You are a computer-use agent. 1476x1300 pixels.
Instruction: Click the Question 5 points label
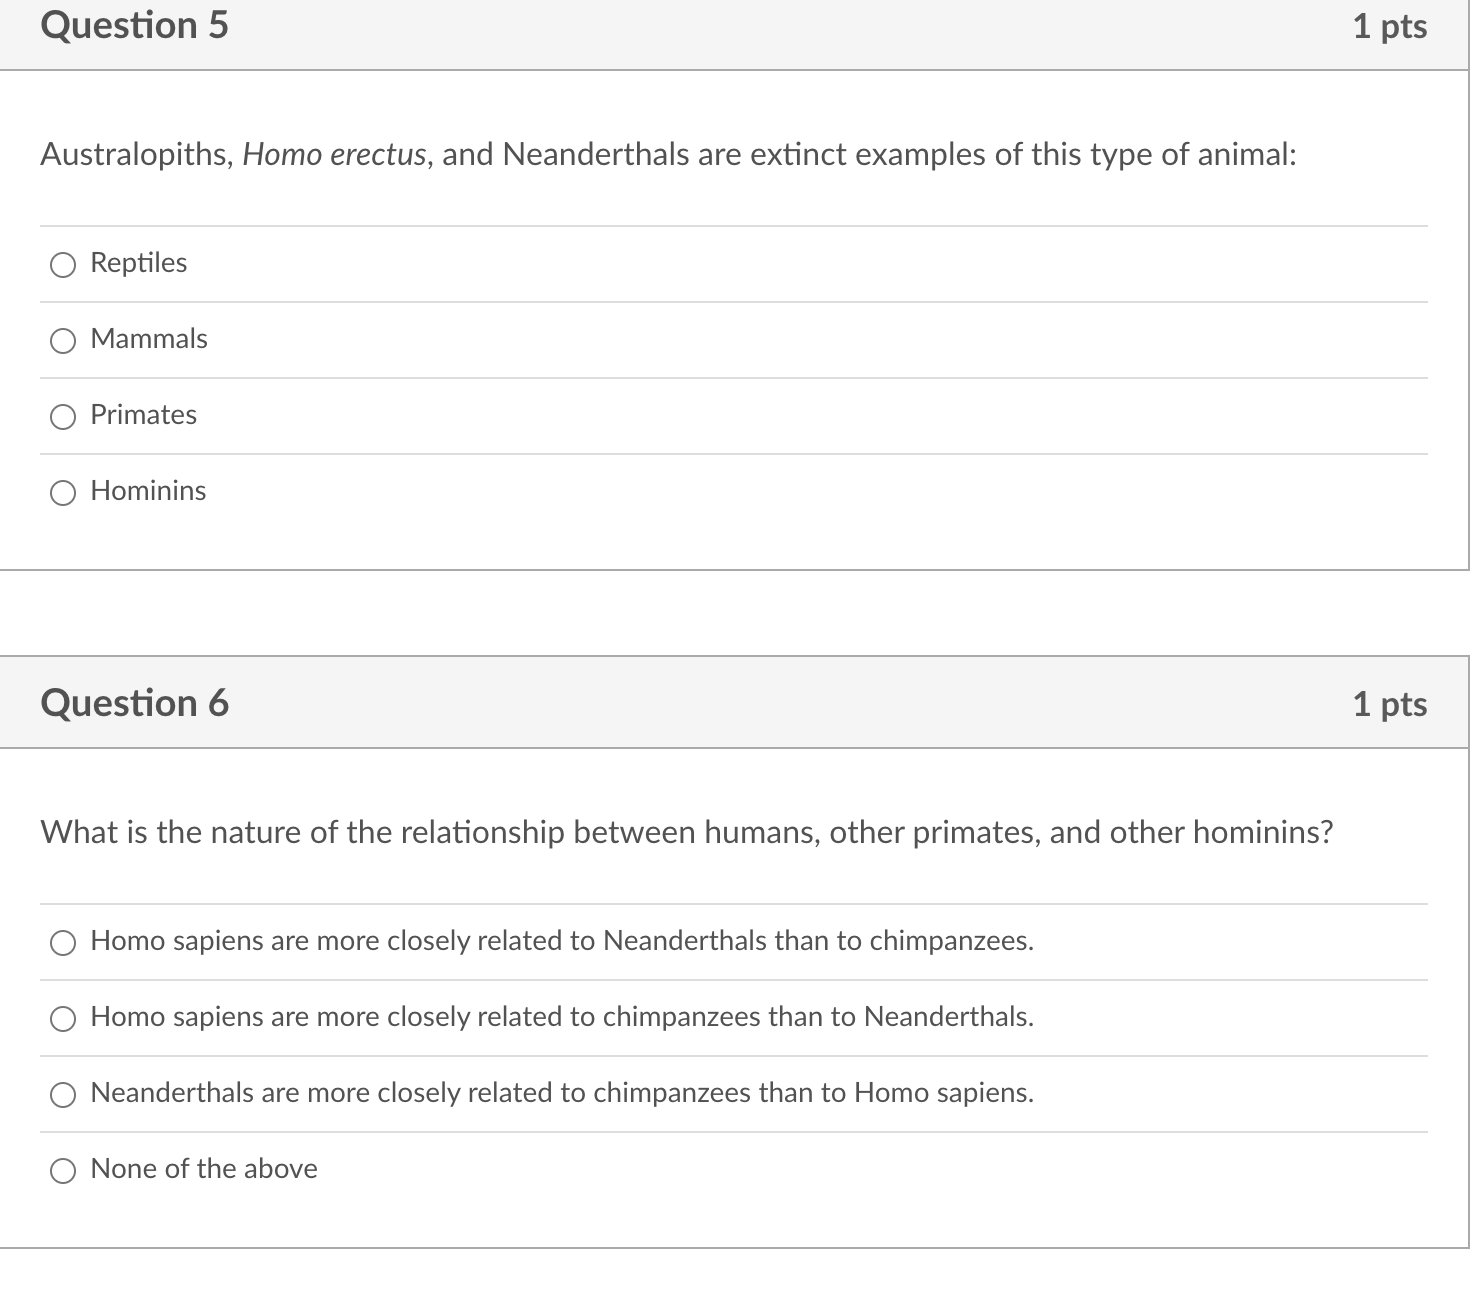1389,26
